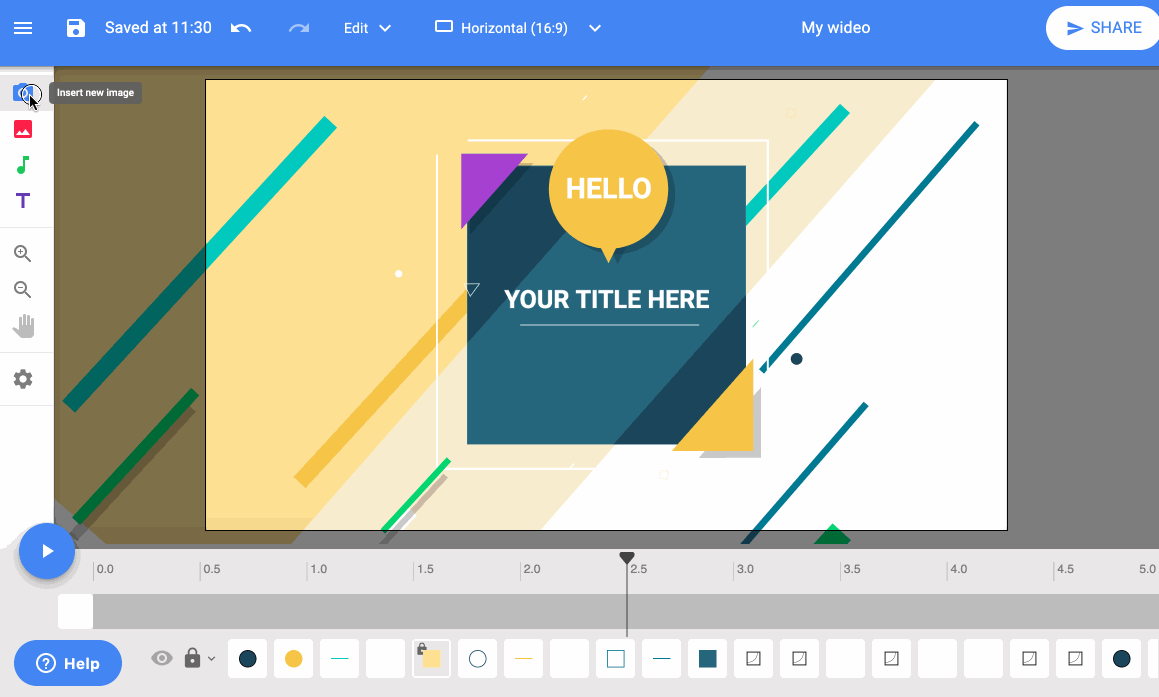Undo the last action

click(x=241, y=28)
